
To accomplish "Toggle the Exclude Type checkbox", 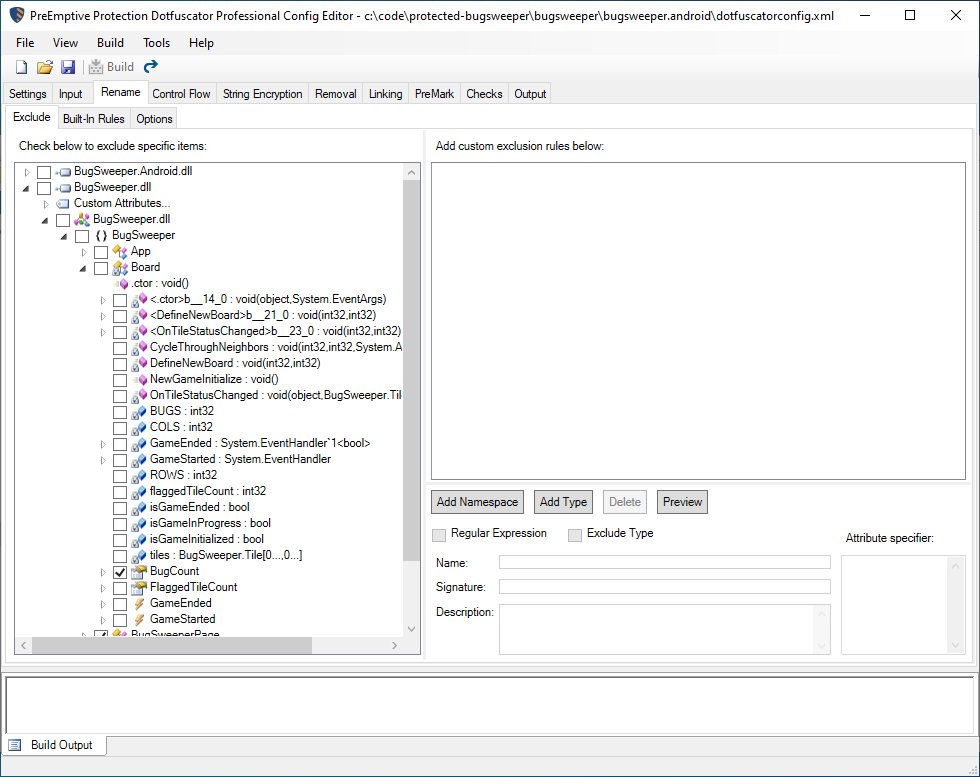I will pos(575,534).
